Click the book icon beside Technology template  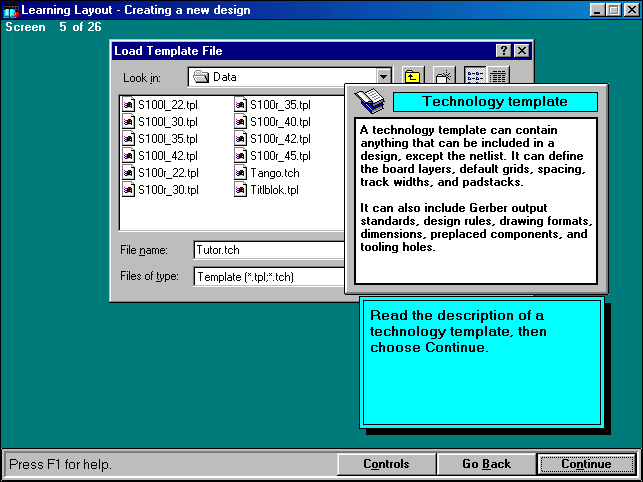[x=370, y=100]
